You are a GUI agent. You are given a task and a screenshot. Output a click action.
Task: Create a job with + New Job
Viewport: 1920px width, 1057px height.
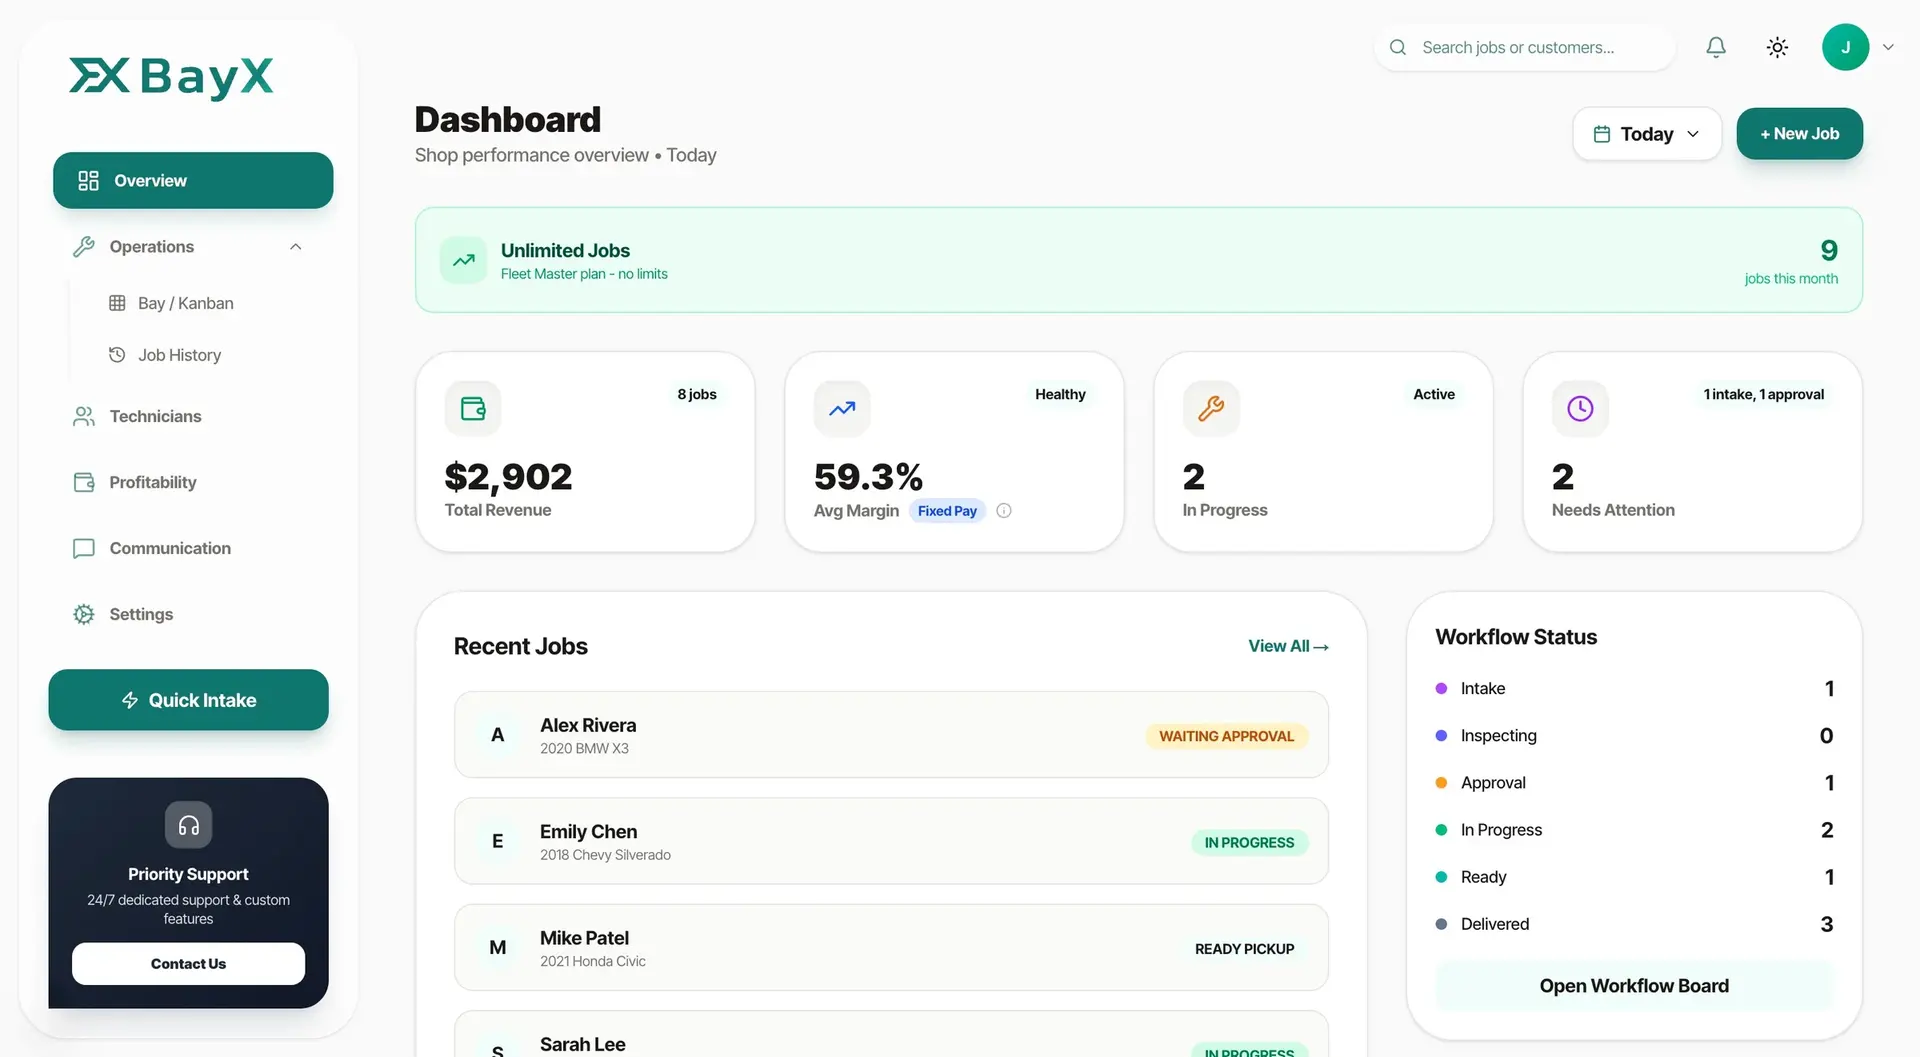click(x=1799, y=134)
